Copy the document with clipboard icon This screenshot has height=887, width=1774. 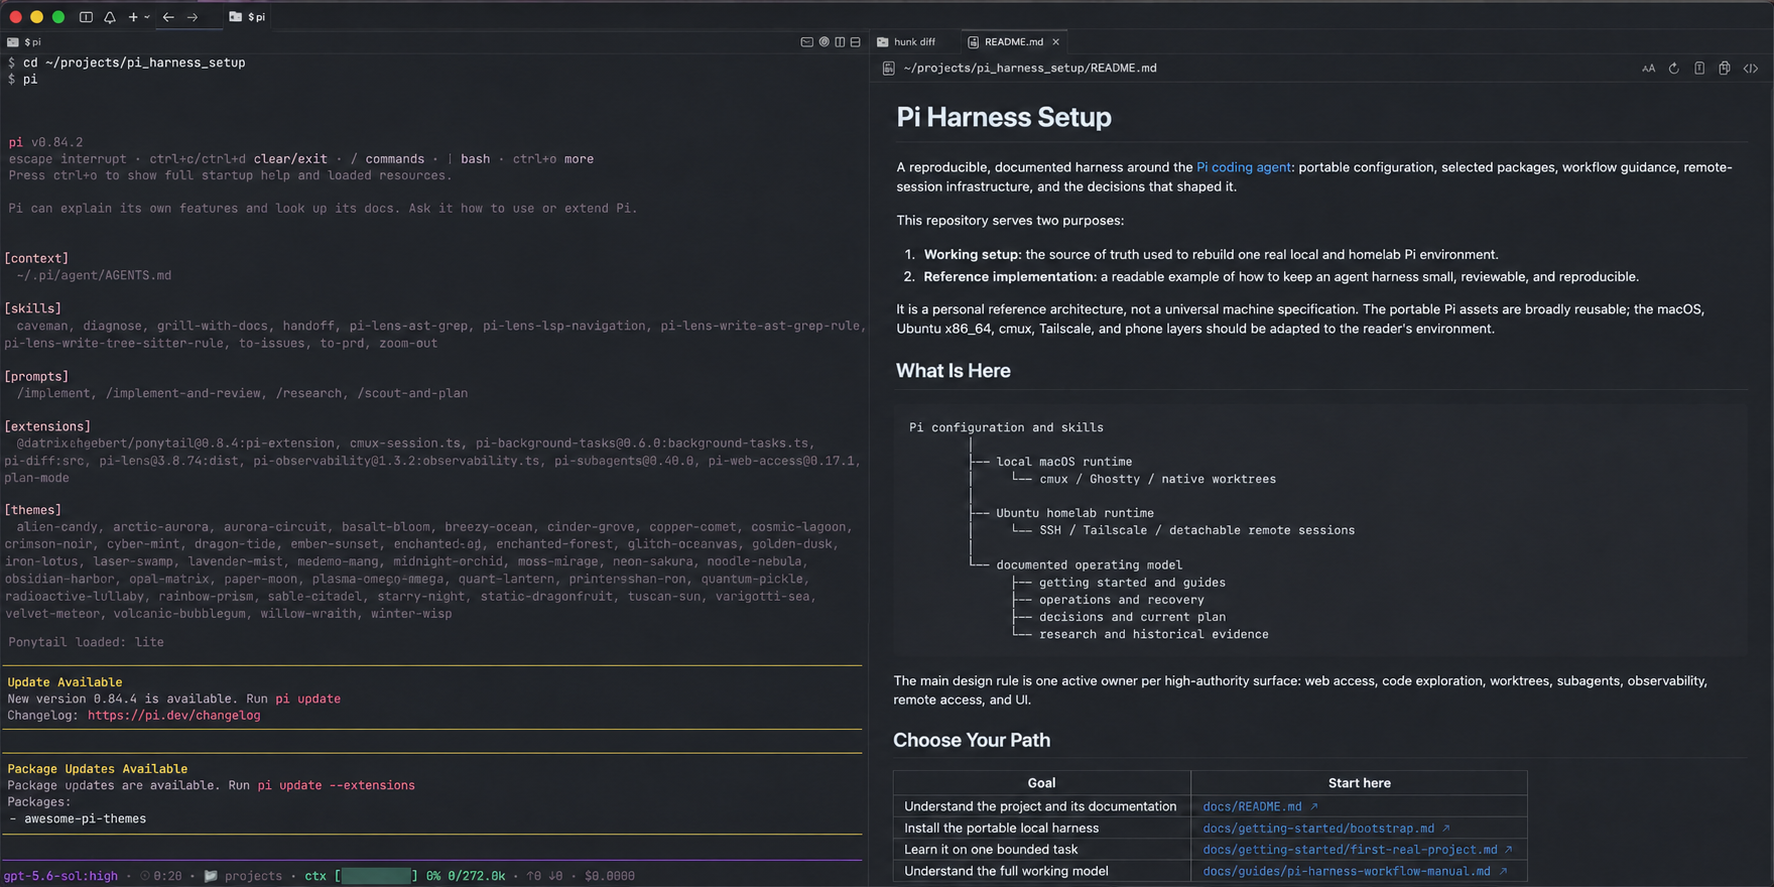click(1724, 69)
